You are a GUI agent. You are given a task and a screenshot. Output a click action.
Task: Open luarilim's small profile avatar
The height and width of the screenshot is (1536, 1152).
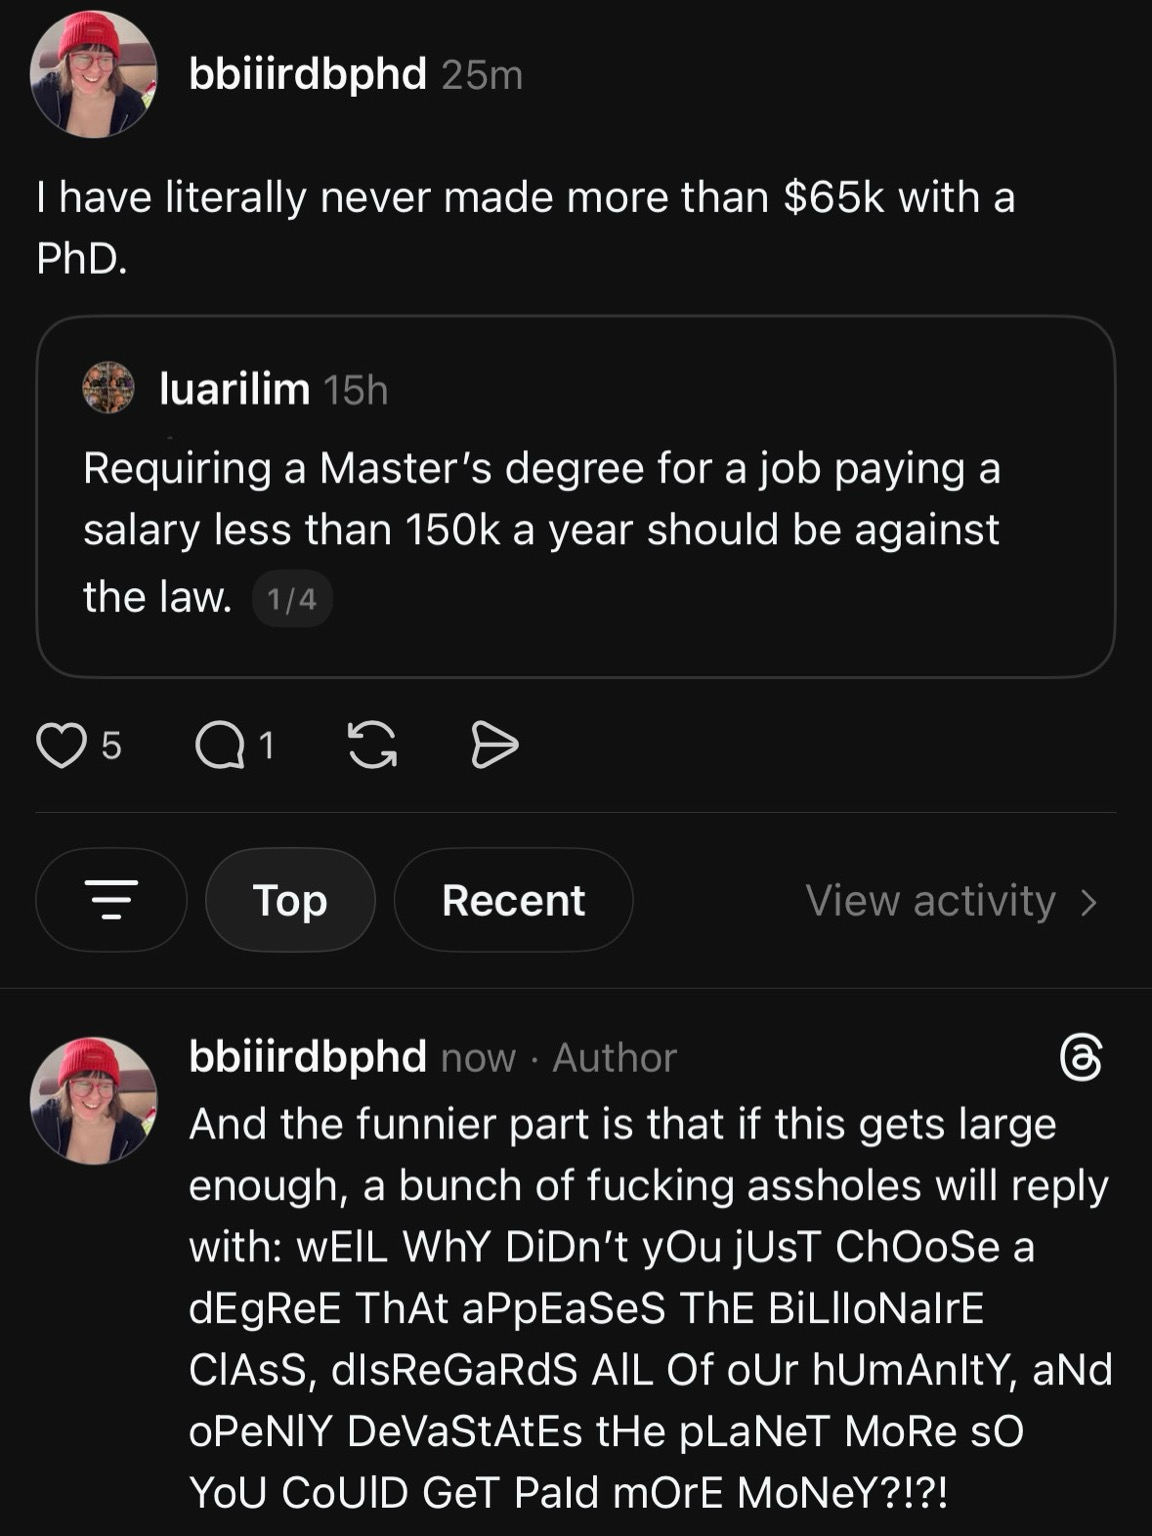pyautogui.click(x=108, y=388)
